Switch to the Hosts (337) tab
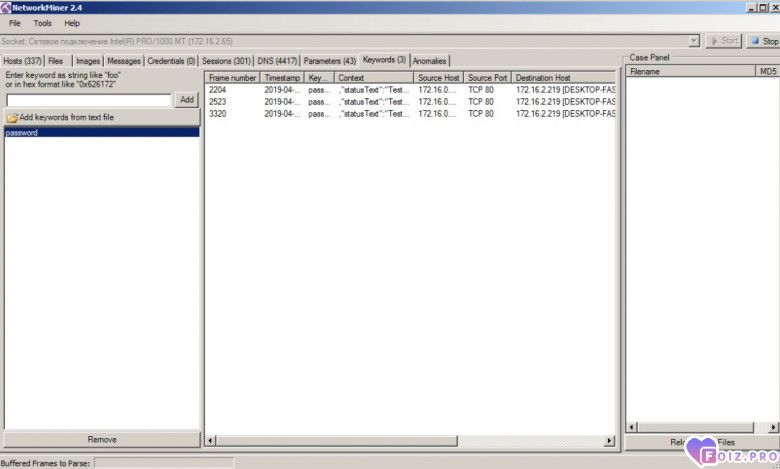 pyautogui.click(x=22, y=61)
